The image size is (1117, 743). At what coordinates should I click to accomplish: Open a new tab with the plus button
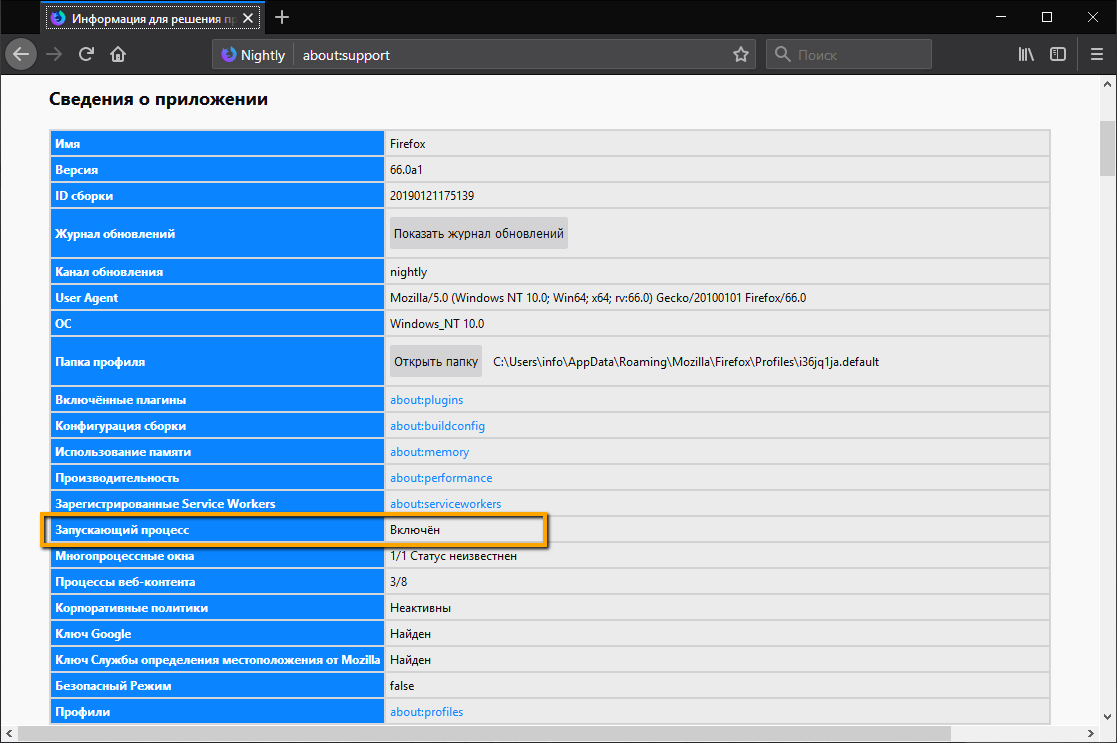(281, 17)
